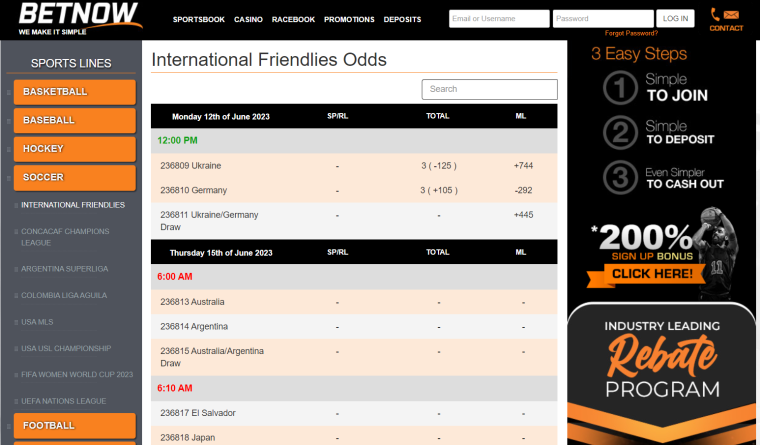Click the 236813 Australia row

coord(354,302)
